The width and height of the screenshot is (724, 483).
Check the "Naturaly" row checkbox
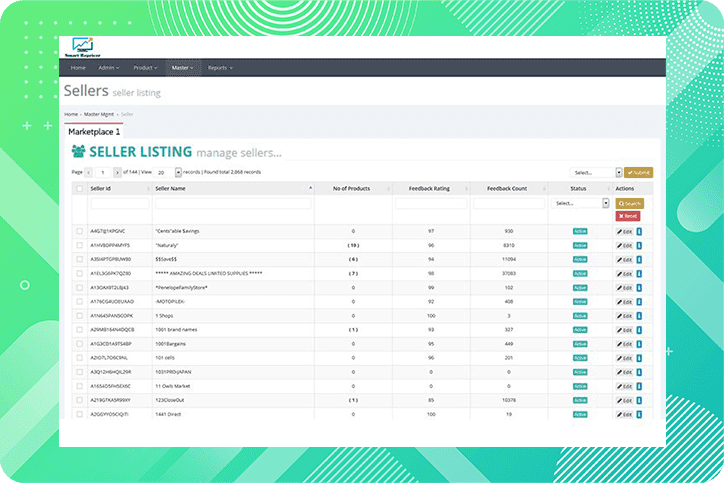click(79, 245)
